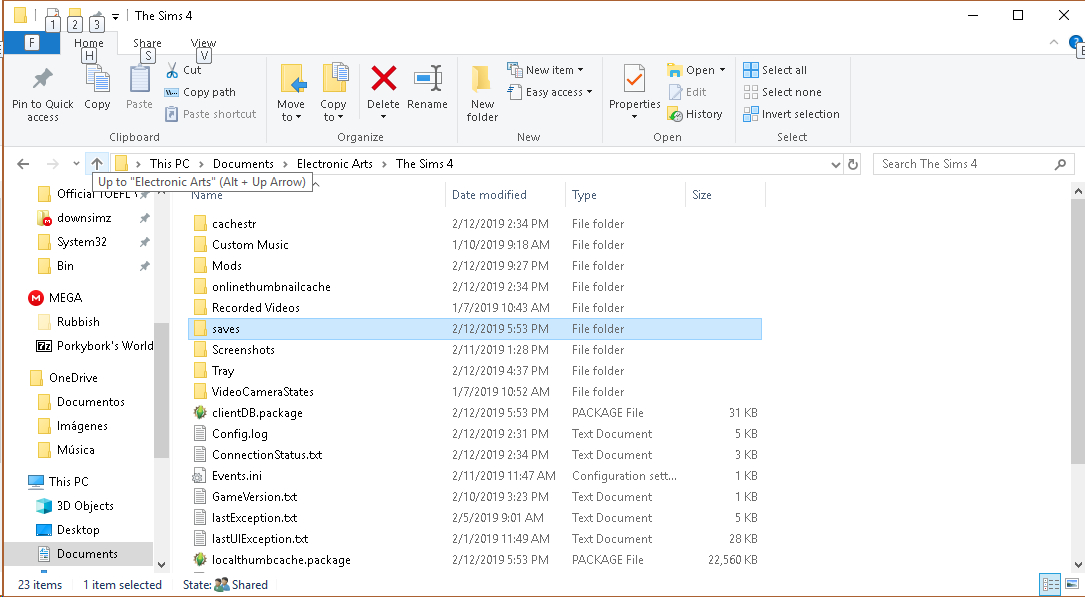The width and height of the screenshot is (1085, 597).
Task: Select Porkybork's World archive
Action: pos(95,346)
